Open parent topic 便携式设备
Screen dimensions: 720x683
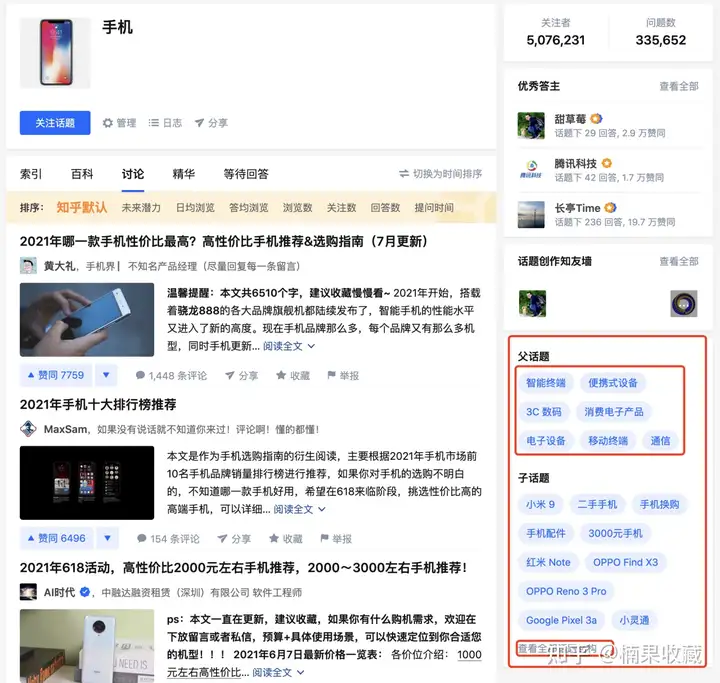coord(613,383)
